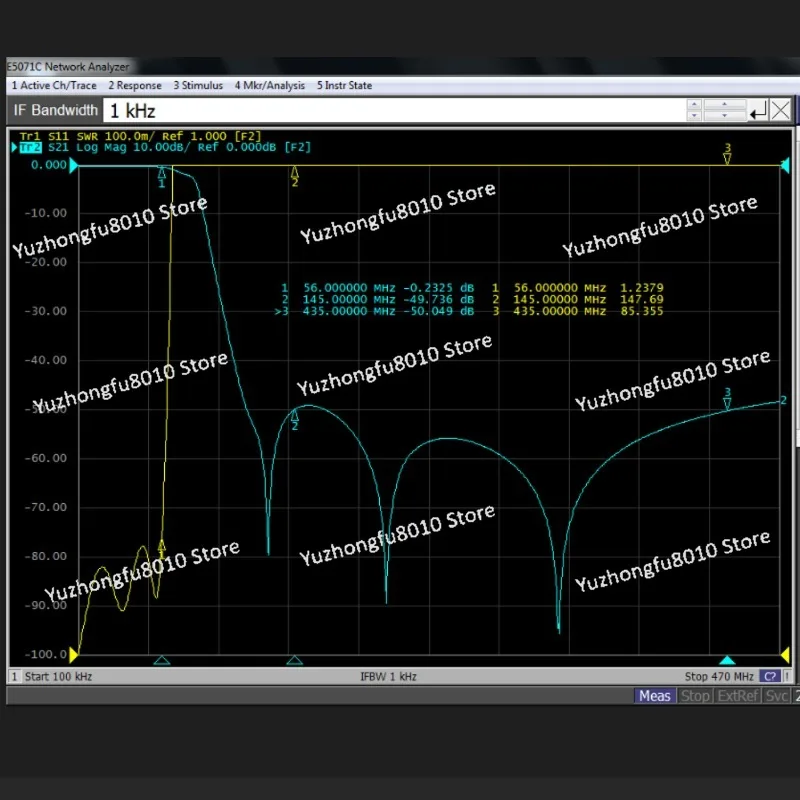Click the exclamation indicator beside C?

787,677
